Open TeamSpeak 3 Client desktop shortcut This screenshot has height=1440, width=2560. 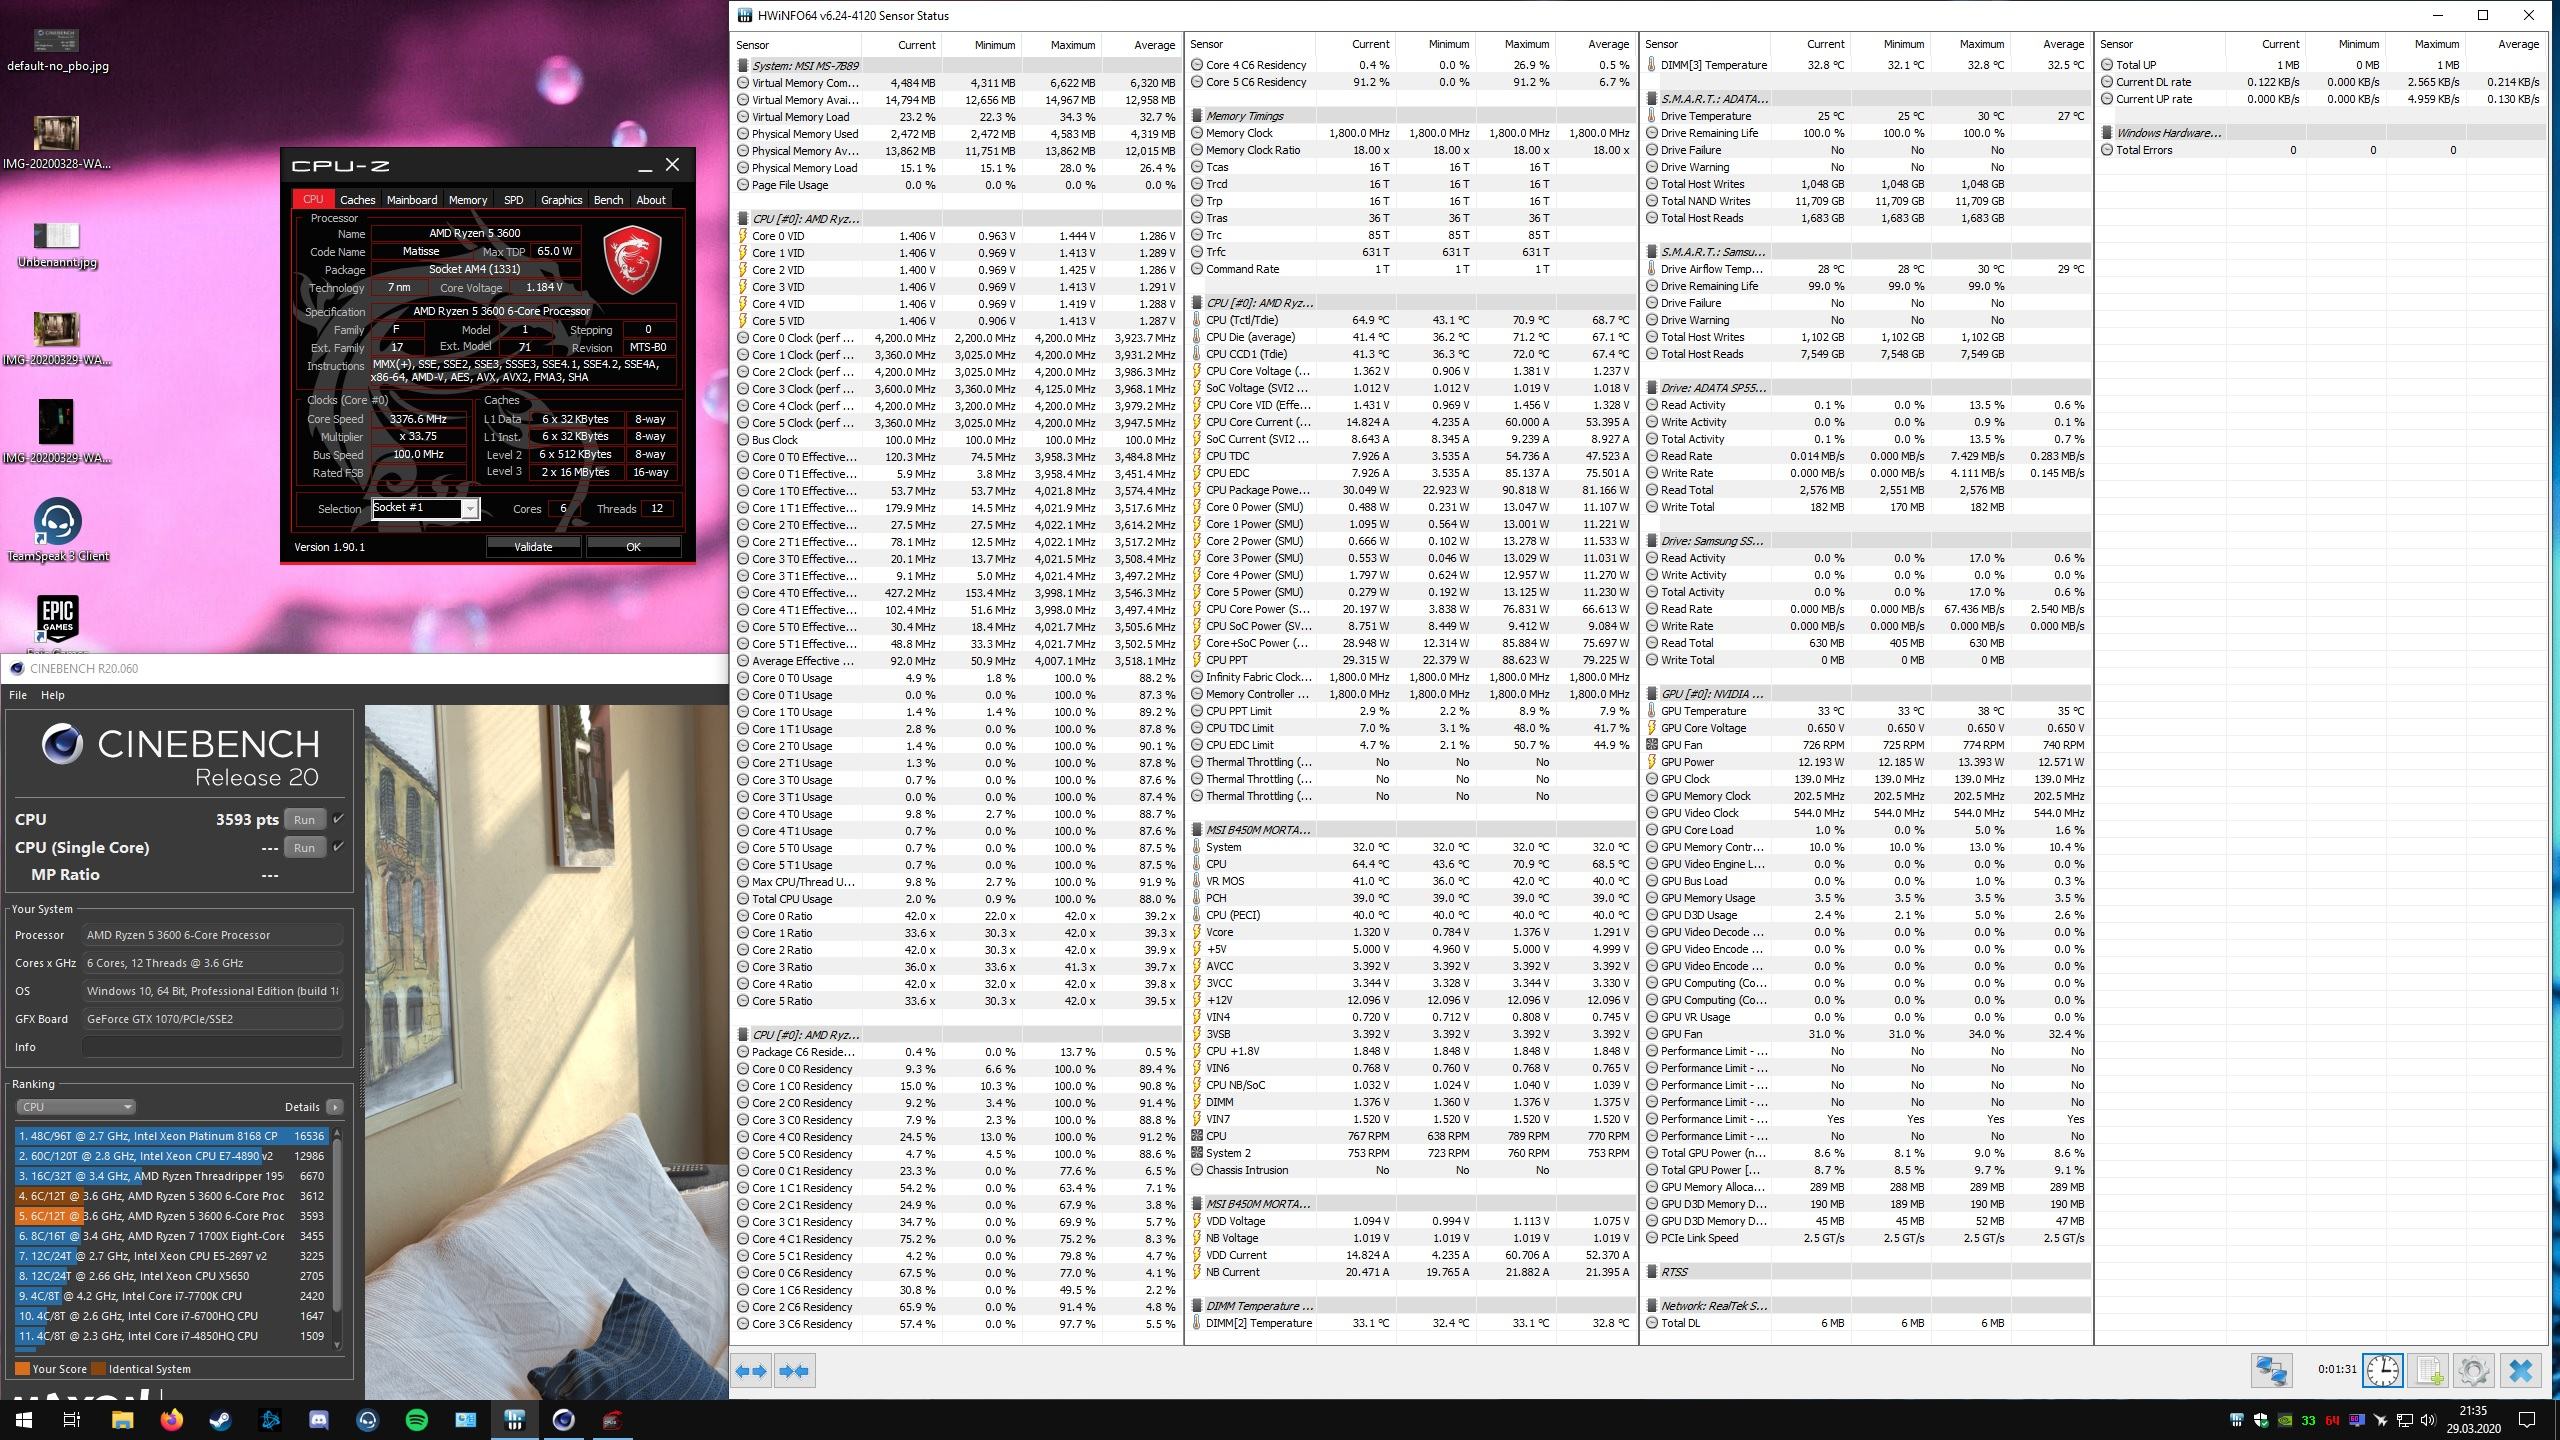pos(58,531)
